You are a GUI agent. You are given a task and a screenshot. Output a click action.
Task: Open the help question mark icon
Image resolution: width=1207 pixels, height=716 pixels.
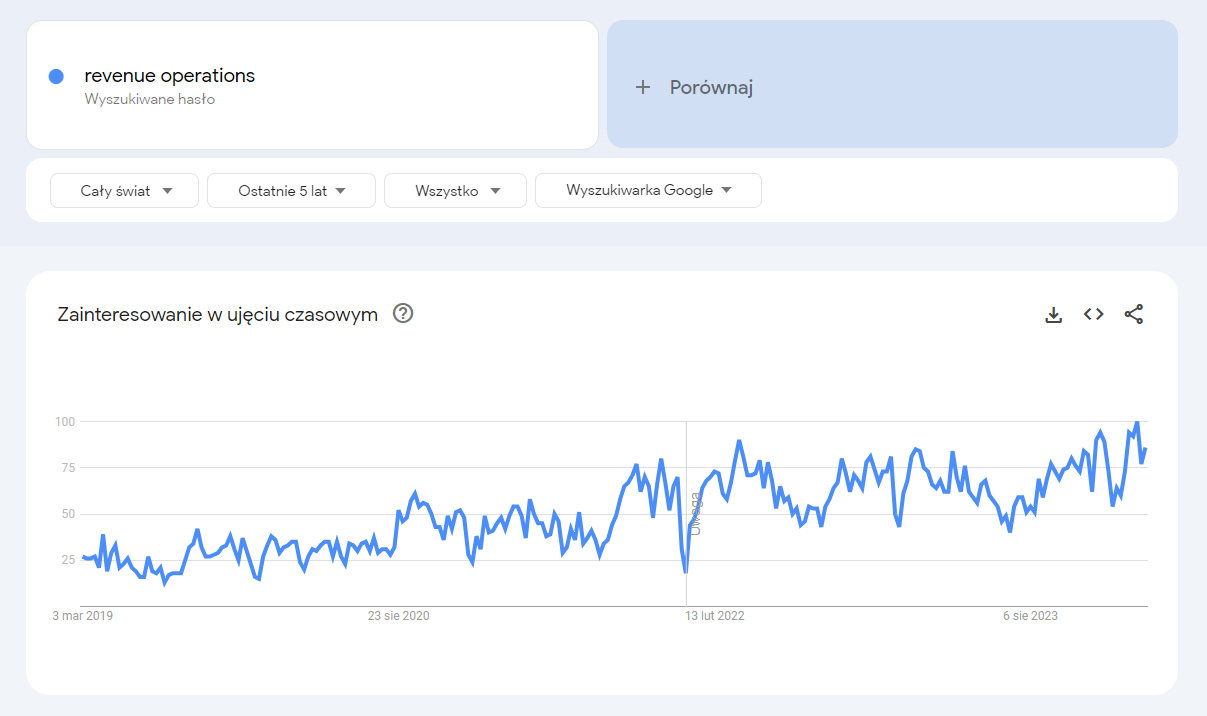coord(403,314)
